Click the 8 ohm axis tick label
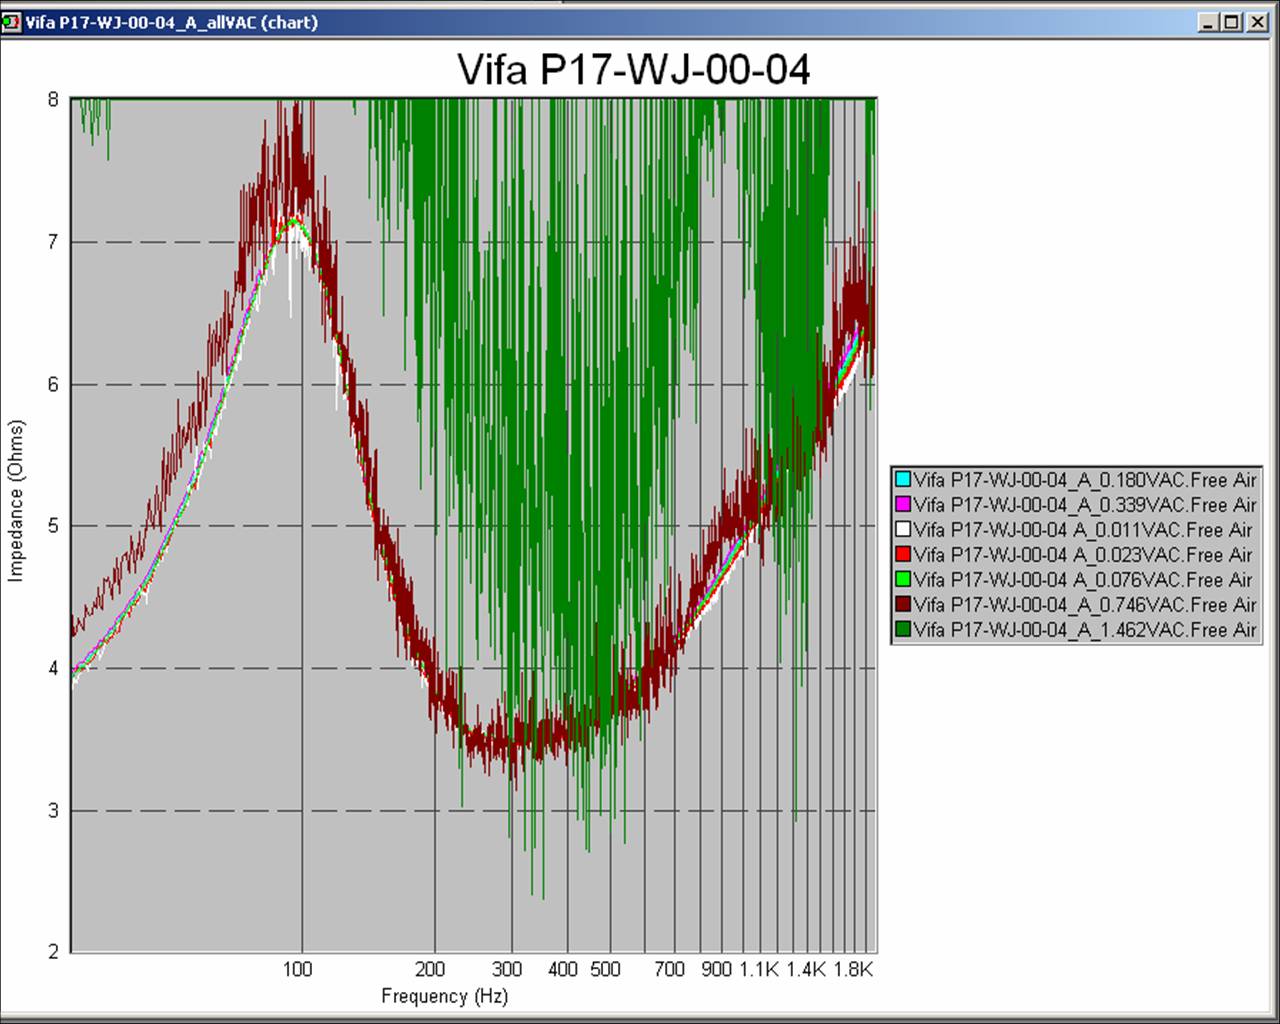This screenshot has width=1280, height=1024. [53, 99]
